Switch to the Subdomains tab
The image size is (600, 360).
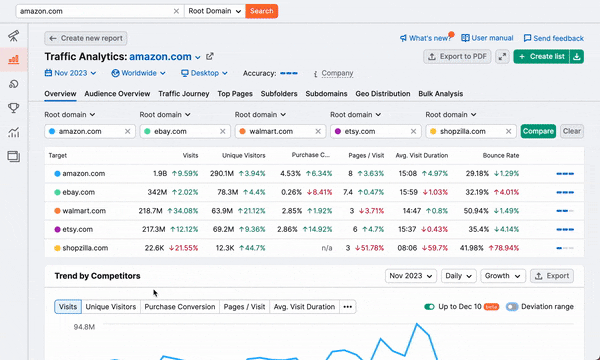326,94
